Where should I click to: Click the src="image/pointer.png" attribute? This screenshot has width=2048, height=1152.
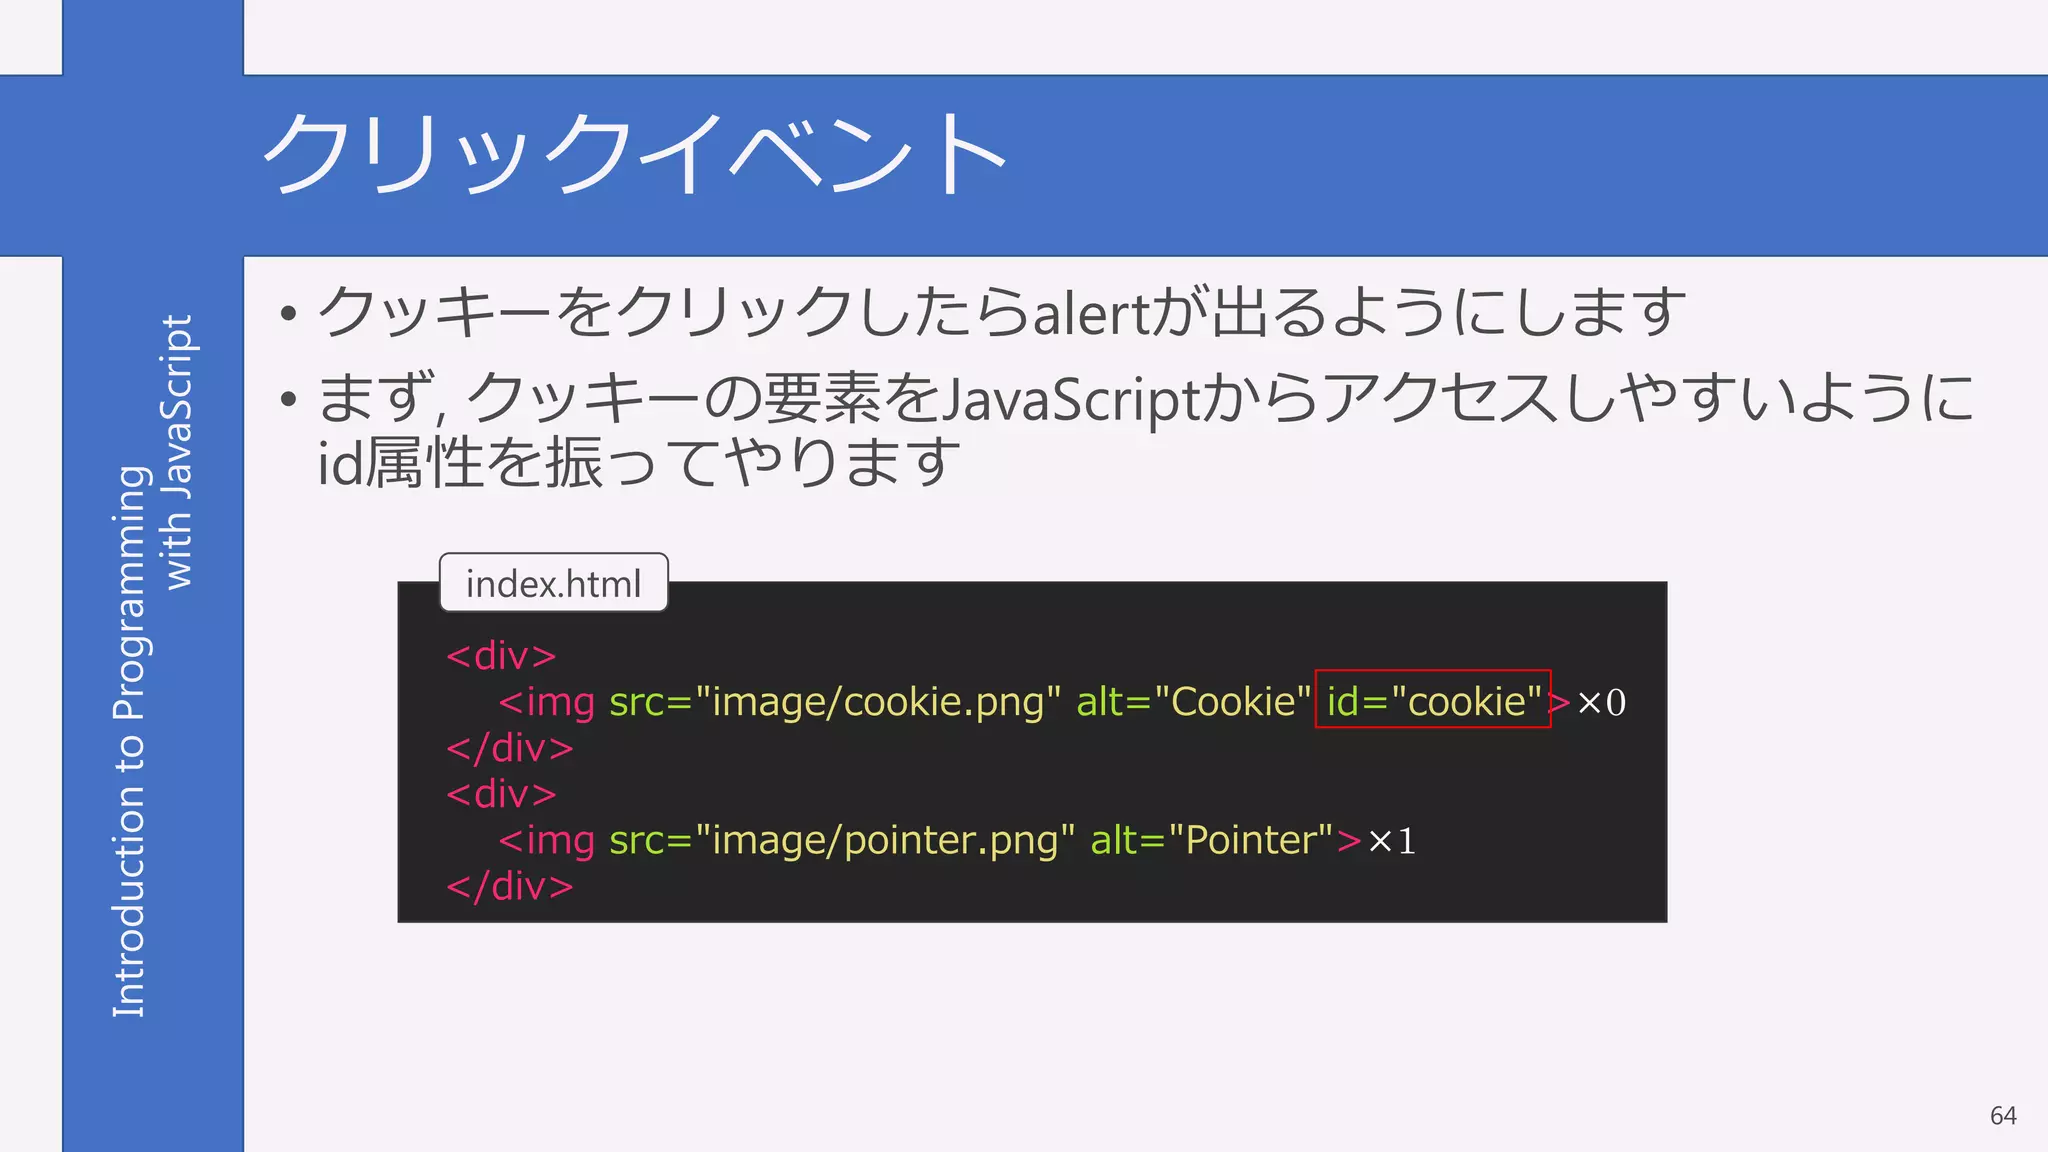pyautogui.click(x=841, y=841)
